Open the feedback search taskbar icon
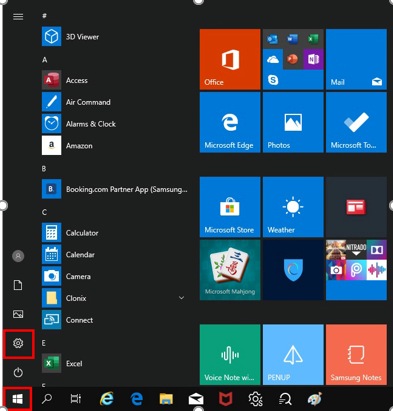Screen dimensions: 393x411 pyautogui.click(x=285, y=399)
